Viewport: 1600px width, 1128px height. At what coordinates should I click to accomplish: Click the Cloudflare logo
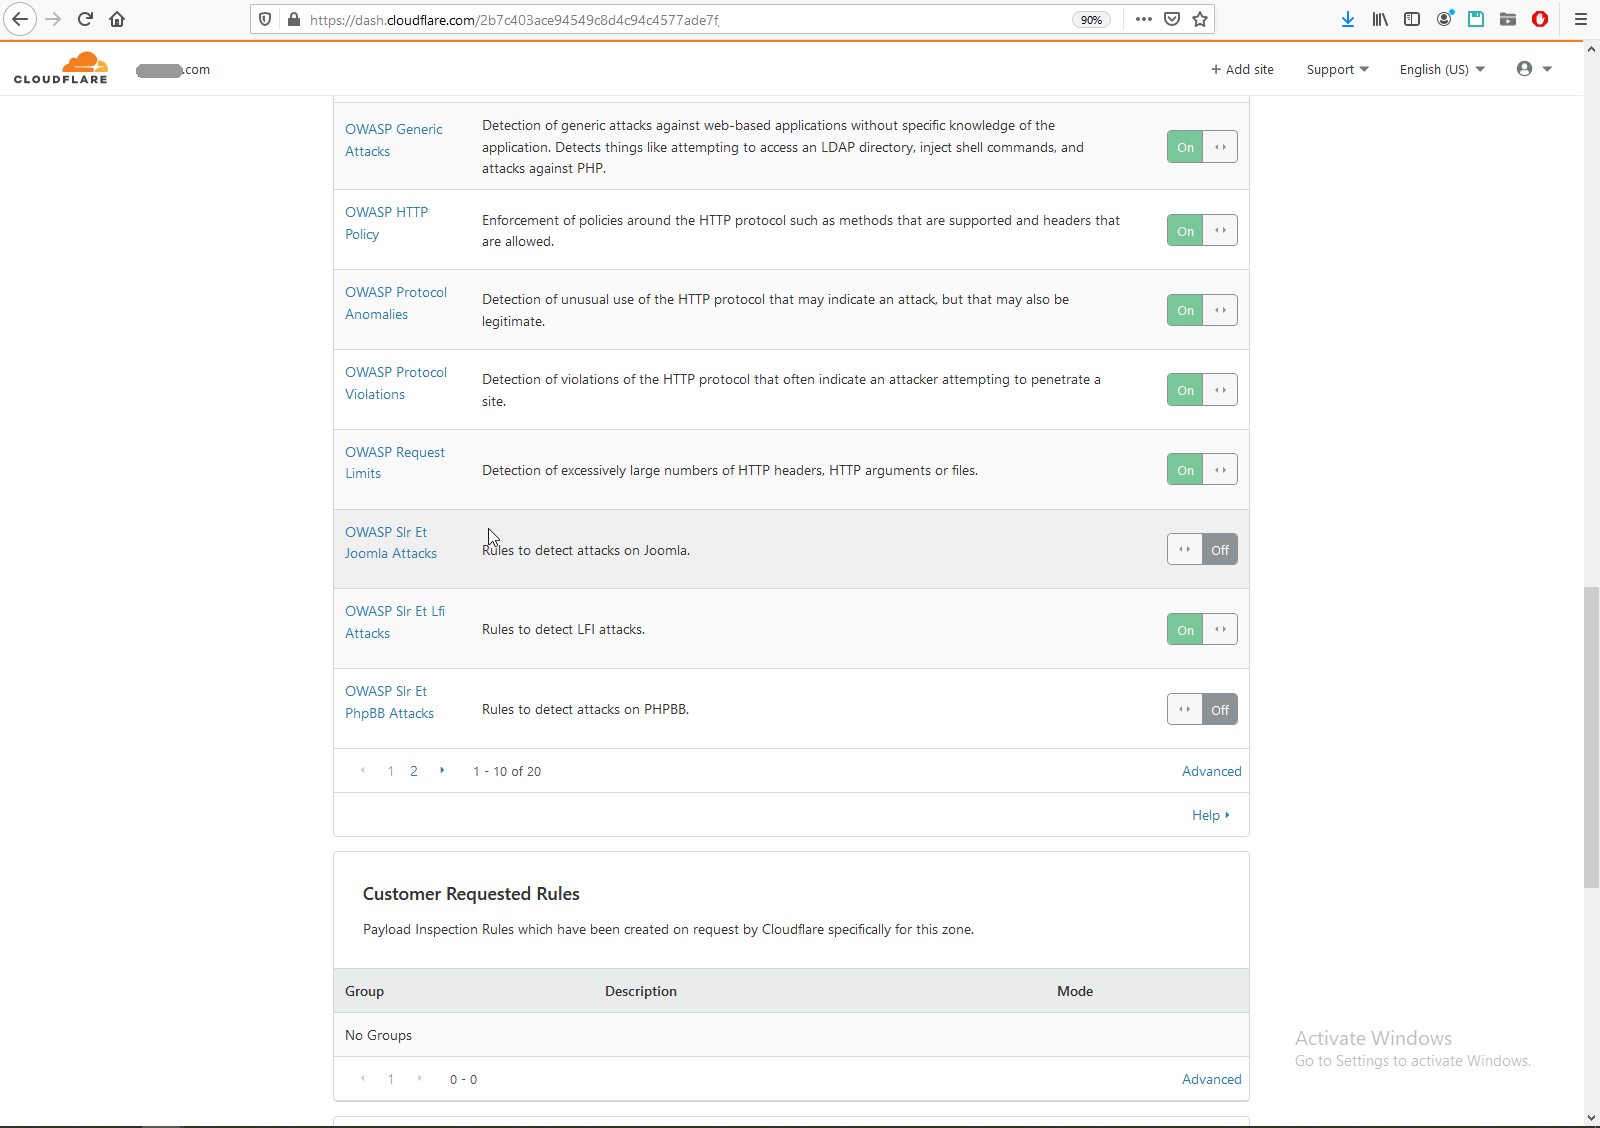(61, 68)
